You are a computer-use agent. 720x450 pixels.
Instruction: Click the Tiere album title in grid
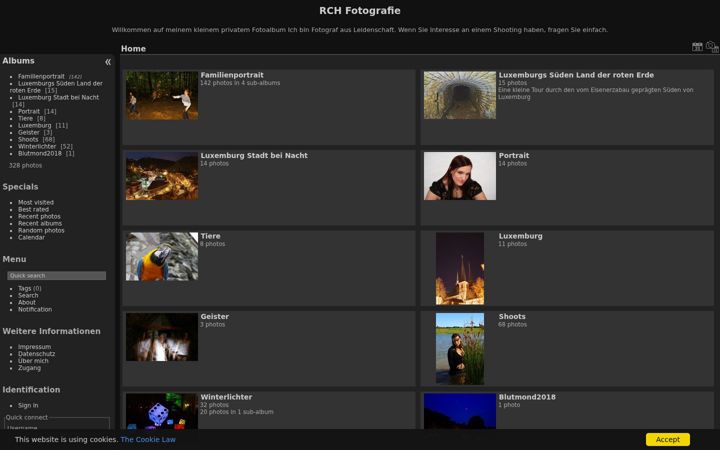pos(210,236)
